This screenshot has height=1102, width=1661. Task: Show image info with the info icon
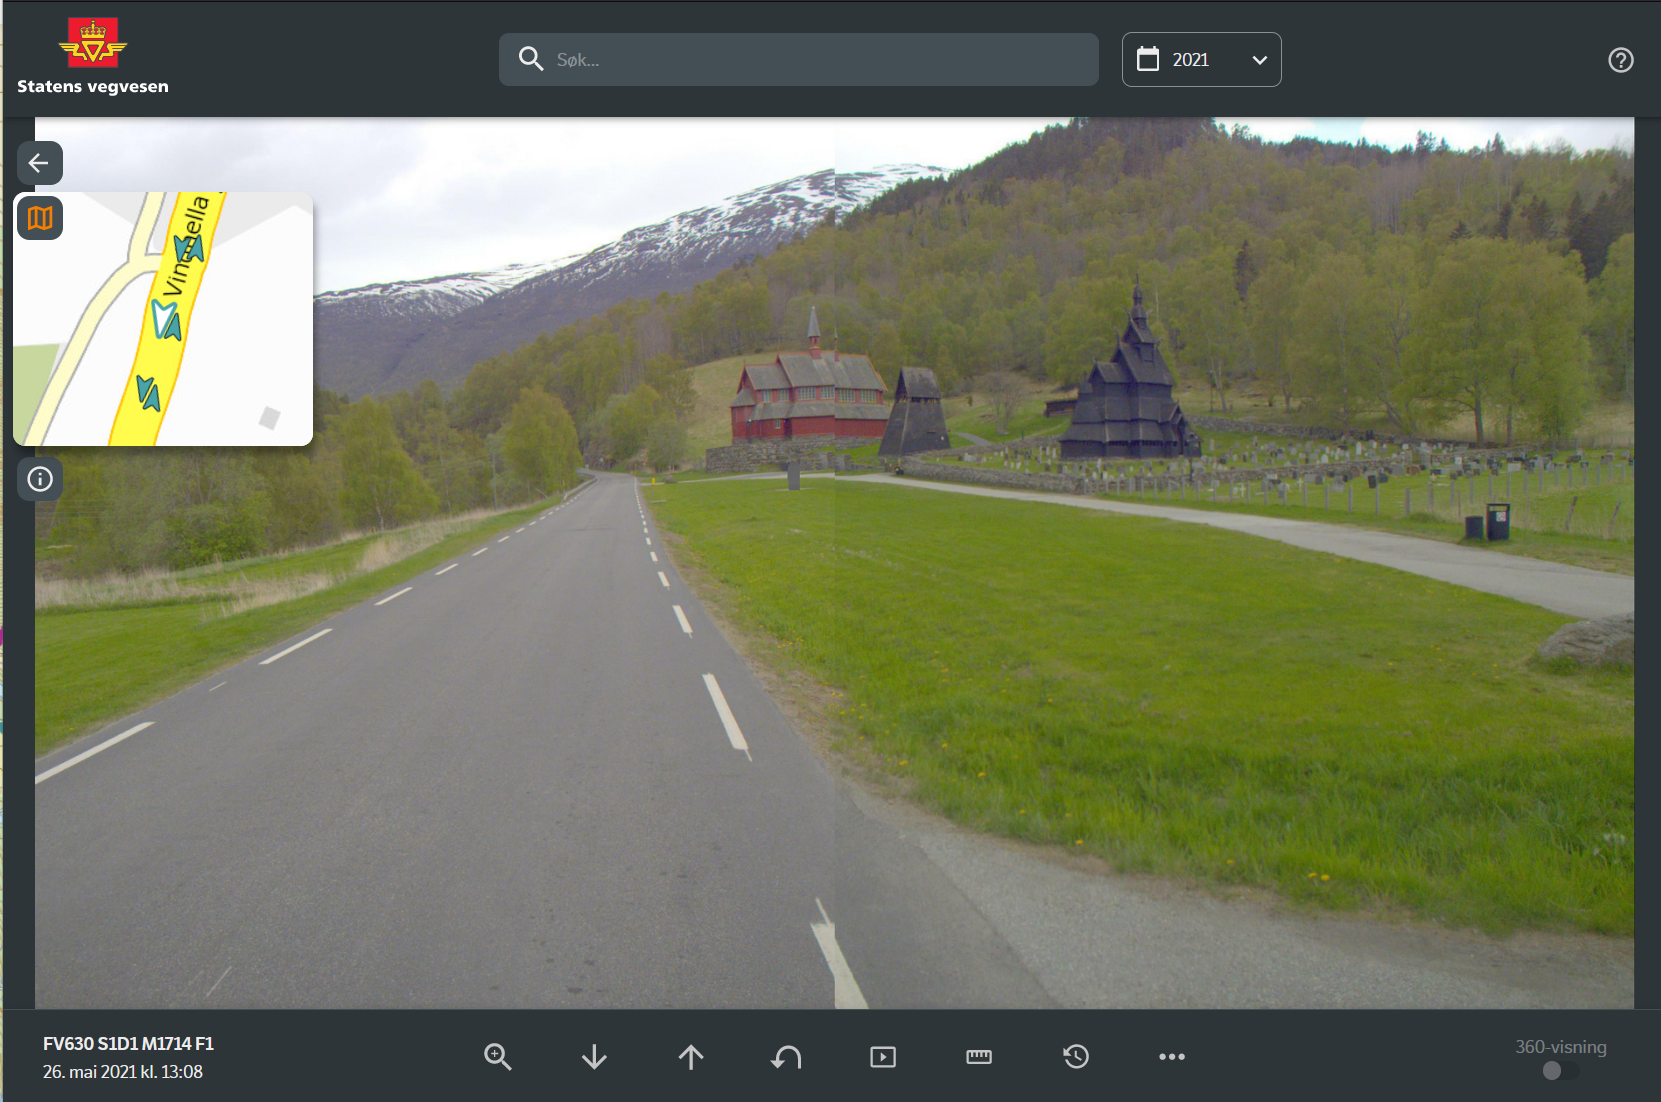(x=40, y=479)
